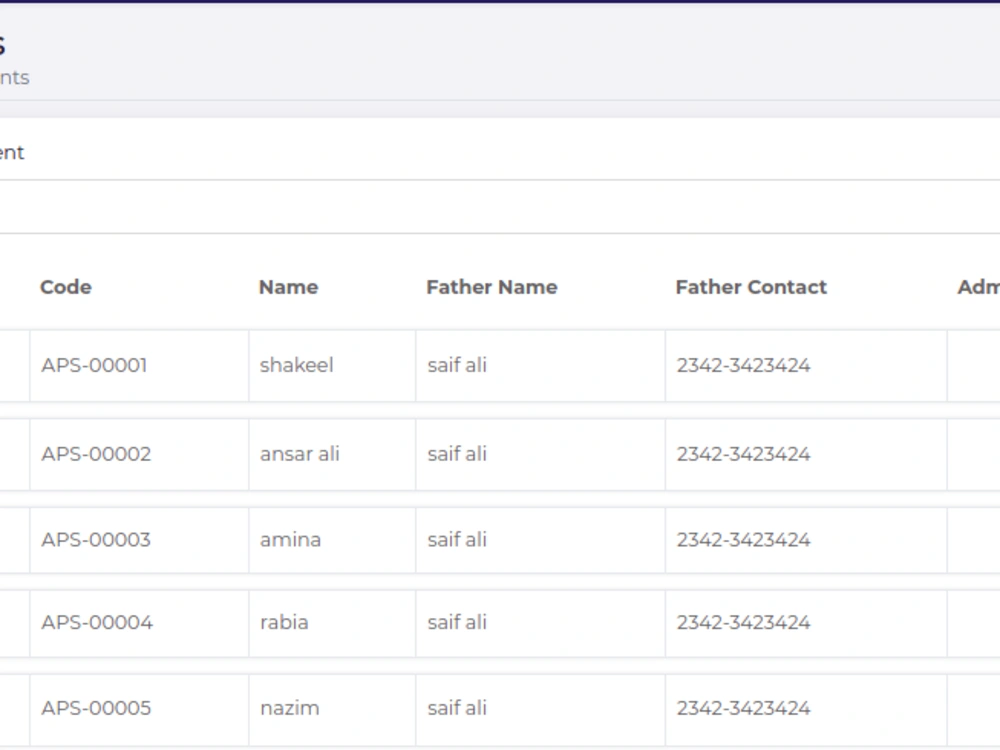
Task: Click father contact in APS-00001 row
Action: point(744,365)
